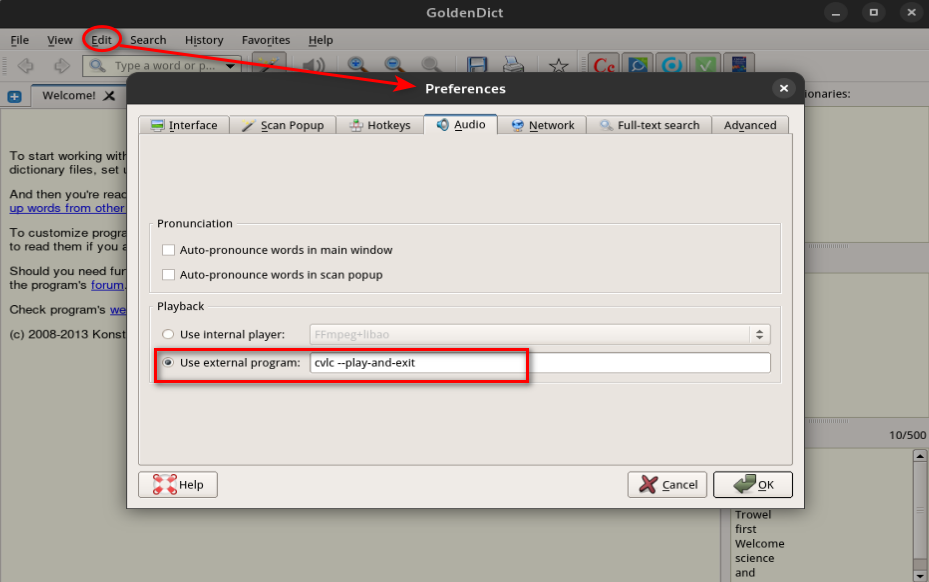929x582 pixels.
Task: Open the View menu
Action: tap(60, 40)
